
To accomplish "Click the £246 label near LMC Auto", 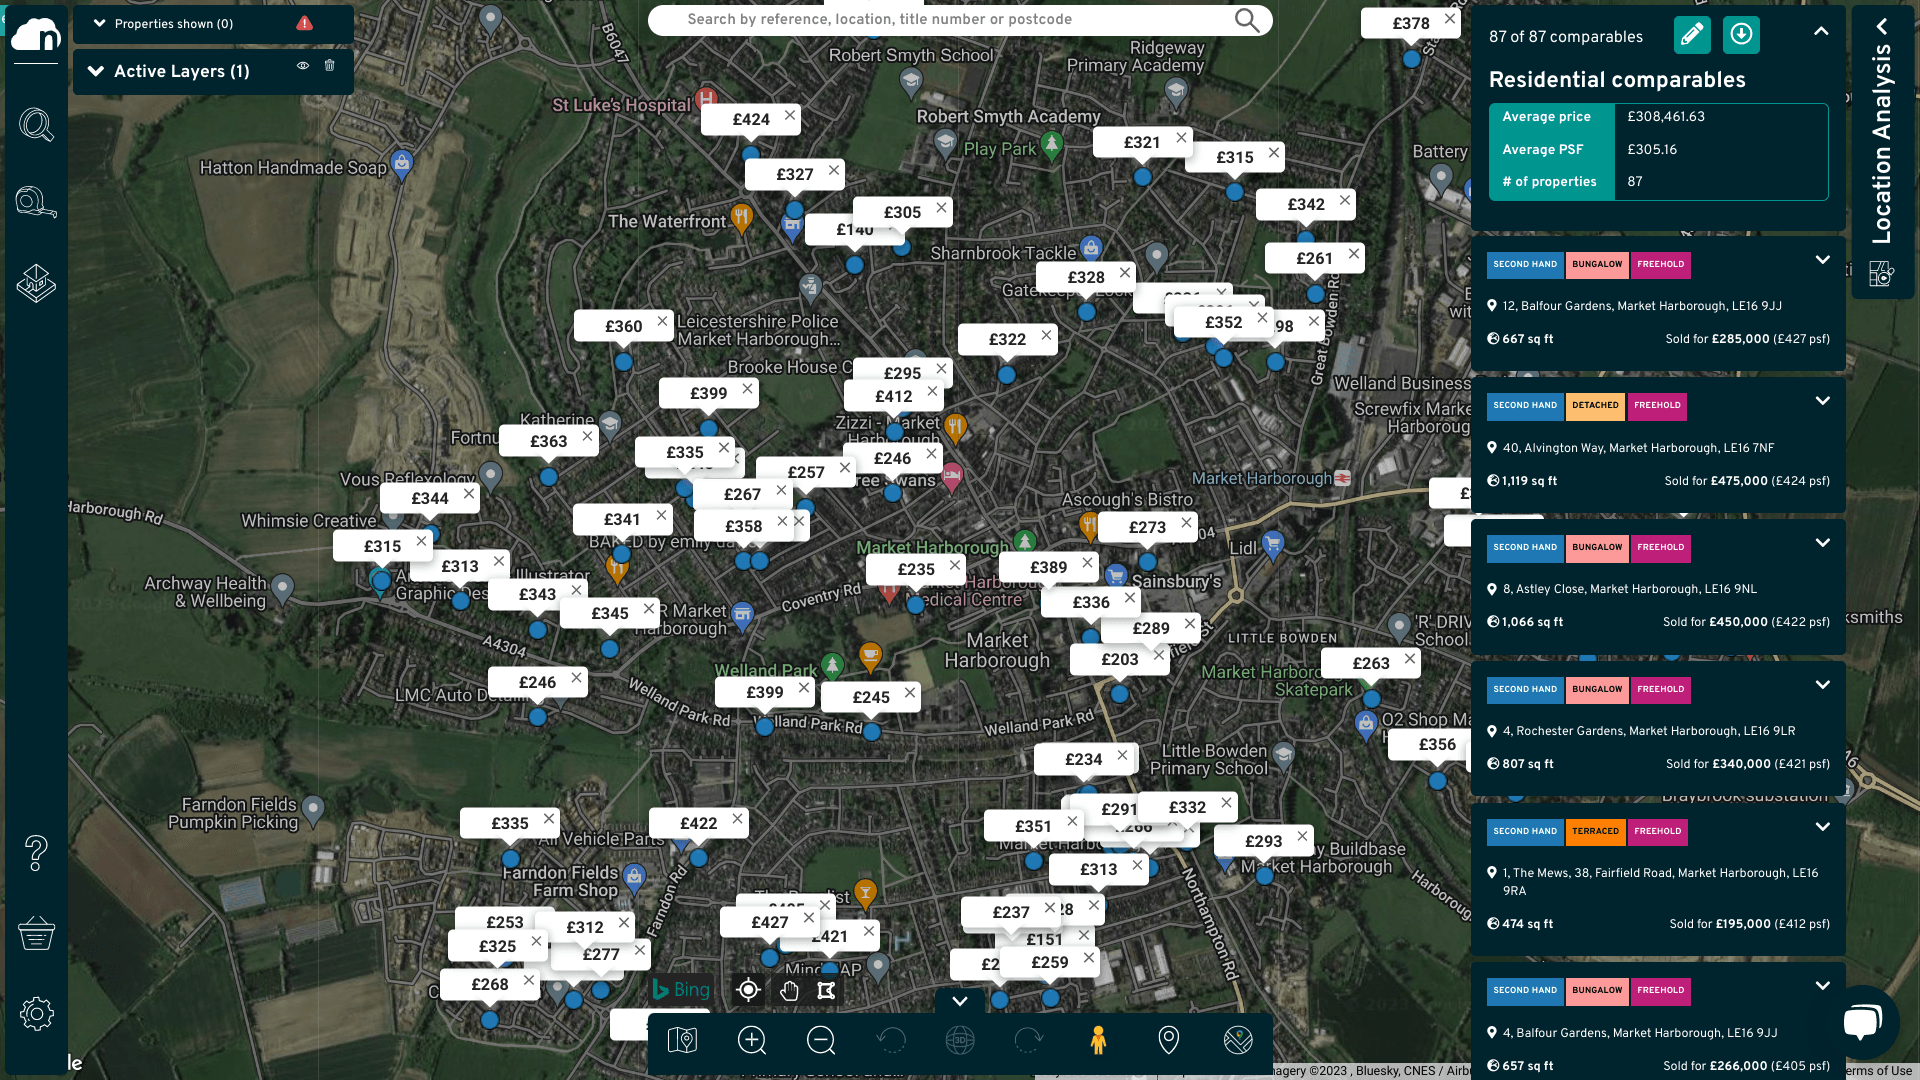I will click(537, 682).
